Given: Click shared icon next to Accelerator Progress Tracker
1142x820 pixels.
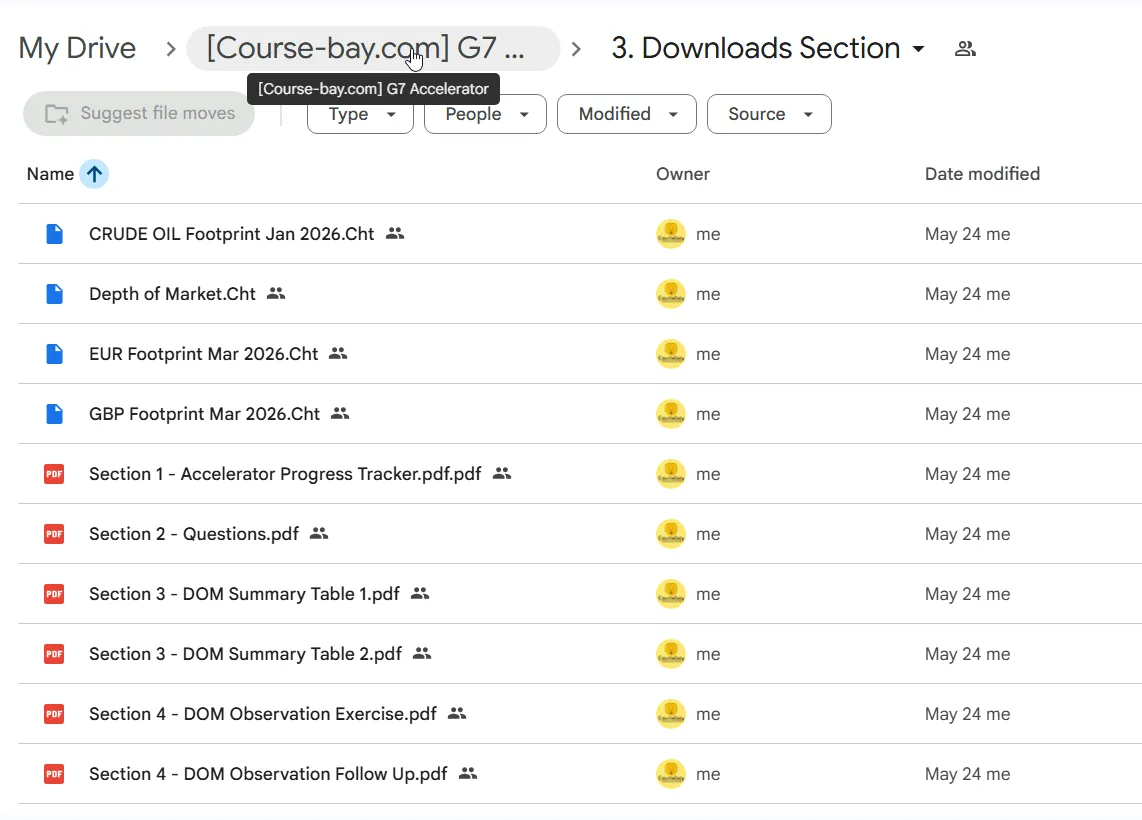Looking at the screenshot, I should point(502,473).
